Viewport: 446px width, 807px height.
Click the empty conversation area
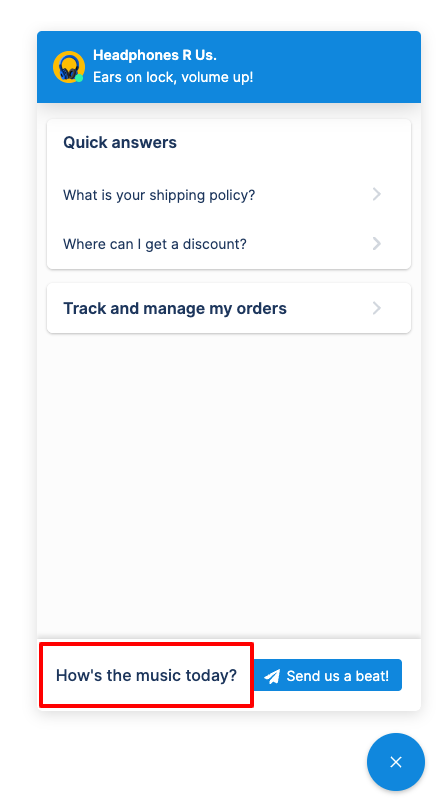(229, 484)
